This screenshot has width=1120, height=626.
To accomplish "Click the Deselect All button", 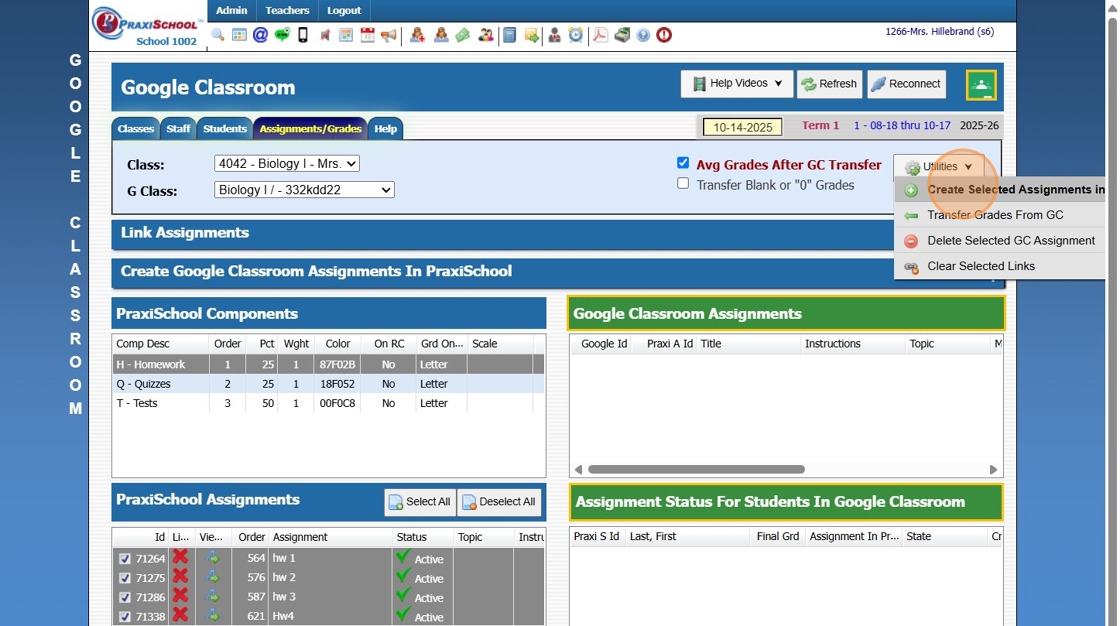I will click(x=499, y=502).
